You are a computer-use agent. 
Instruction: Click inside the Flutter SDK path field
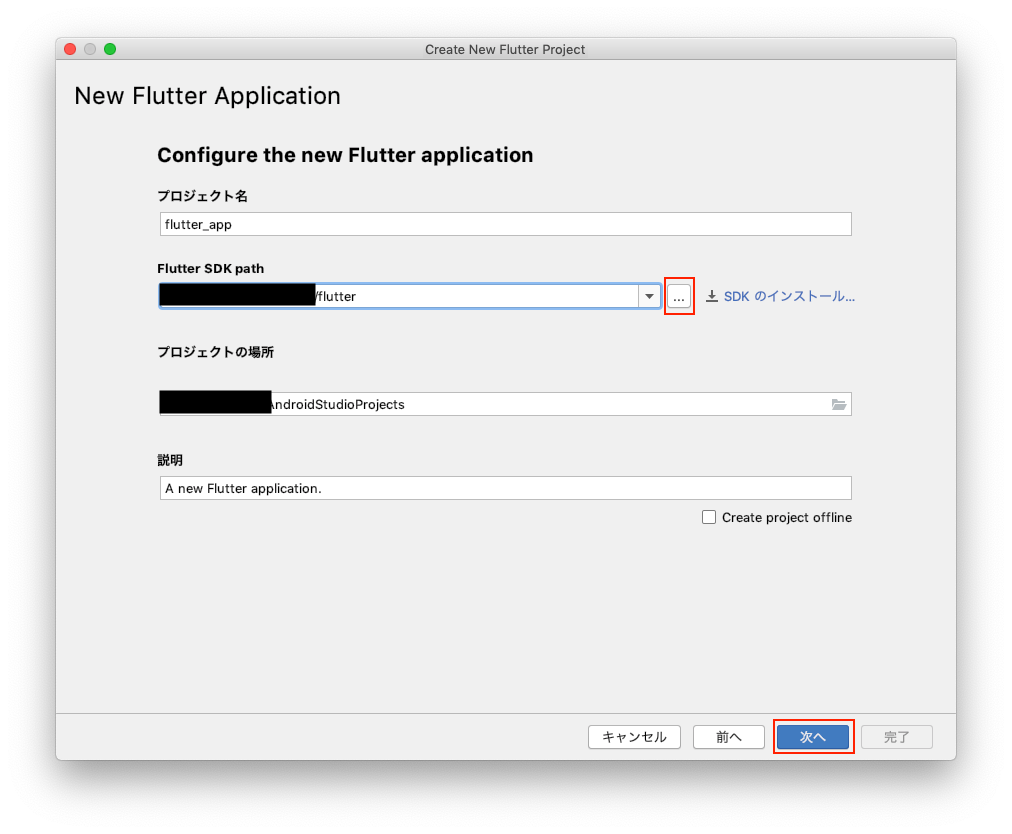click(450, 296)
